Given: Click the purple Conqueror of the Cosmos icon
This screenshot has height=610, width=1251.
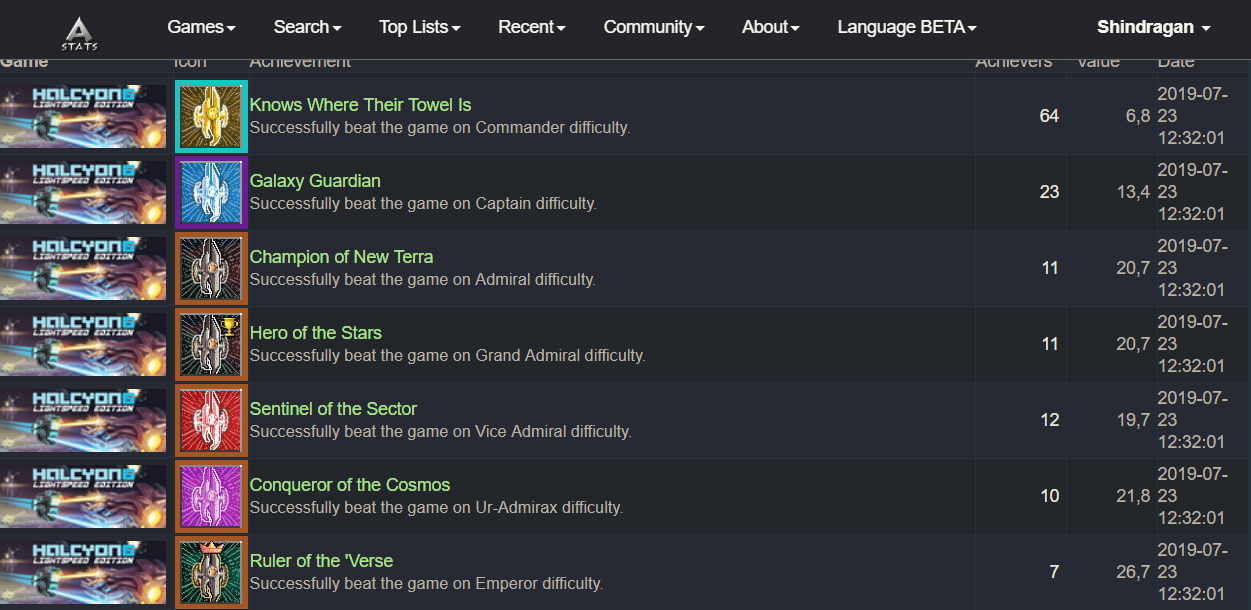Looking at the screenshot, I should click(211, 497).
